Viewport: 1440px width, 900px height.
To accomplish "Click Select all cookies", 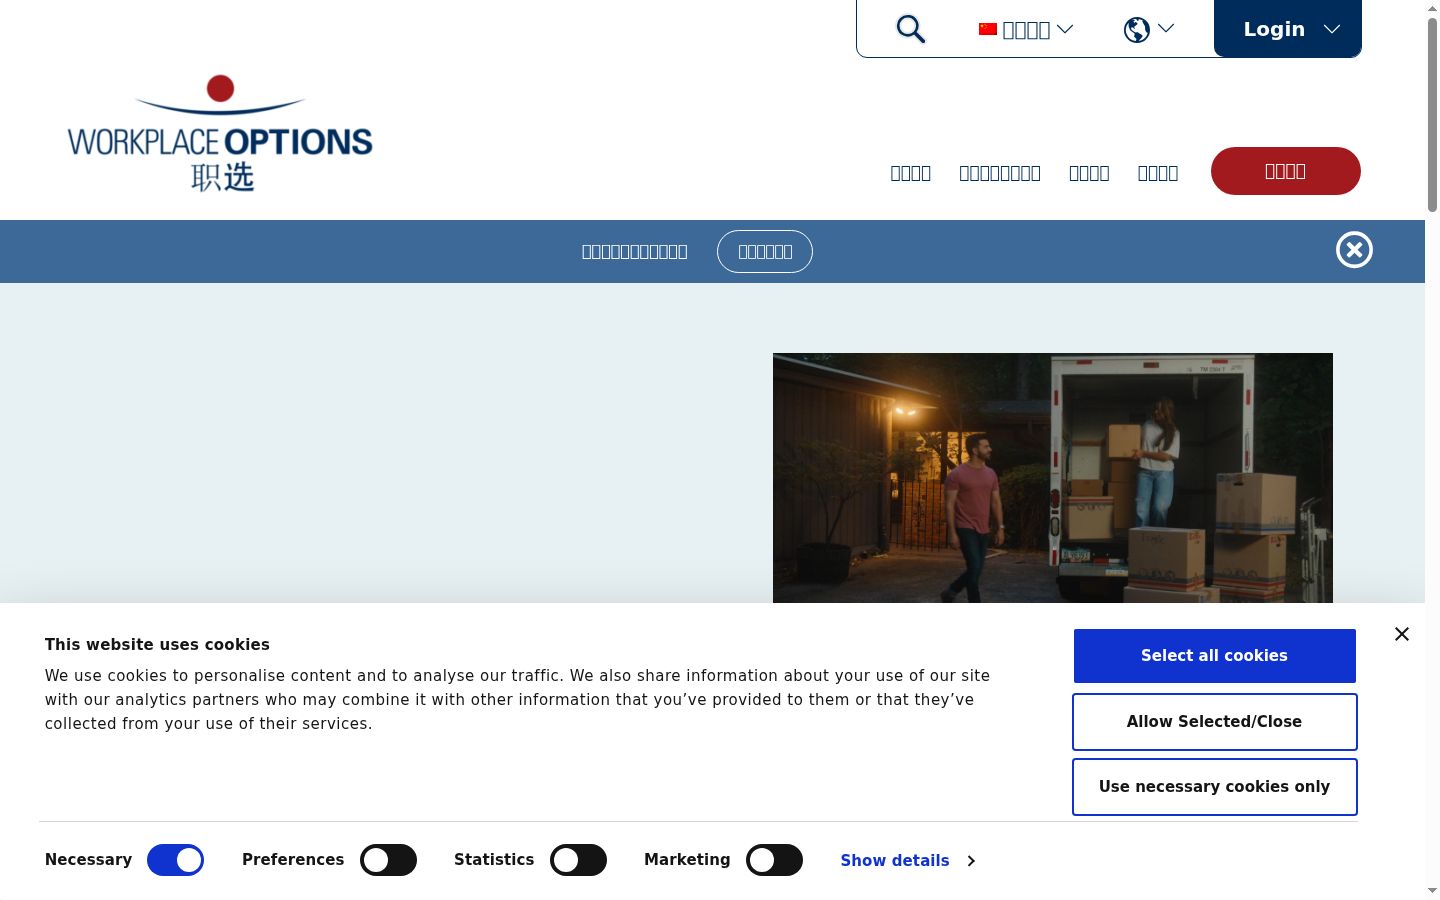I will click(x=1215, y=656).
